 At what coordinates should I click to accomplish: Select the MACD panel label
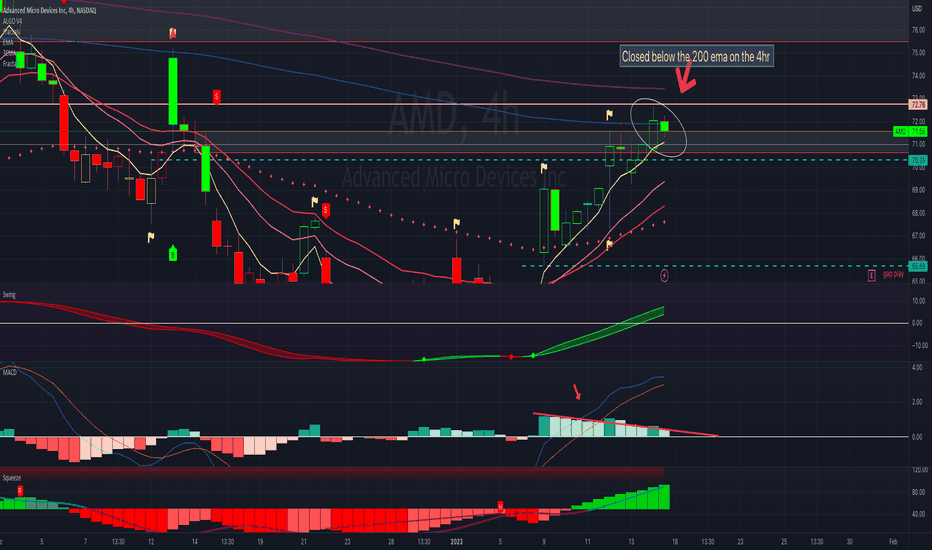pyautogui.click(x=10, y=372)
